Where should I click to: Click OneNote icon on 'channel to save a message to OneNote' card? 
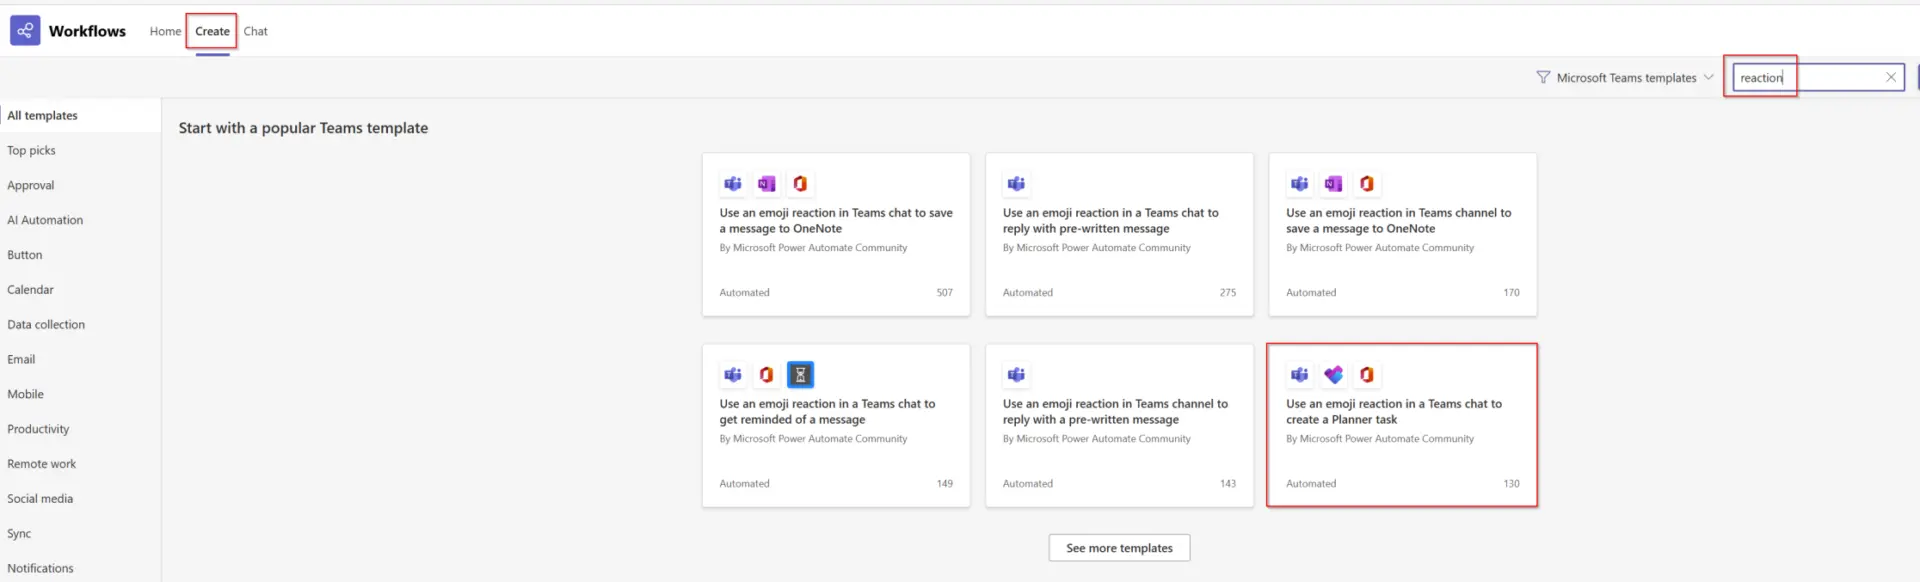tap(1333, 183)
